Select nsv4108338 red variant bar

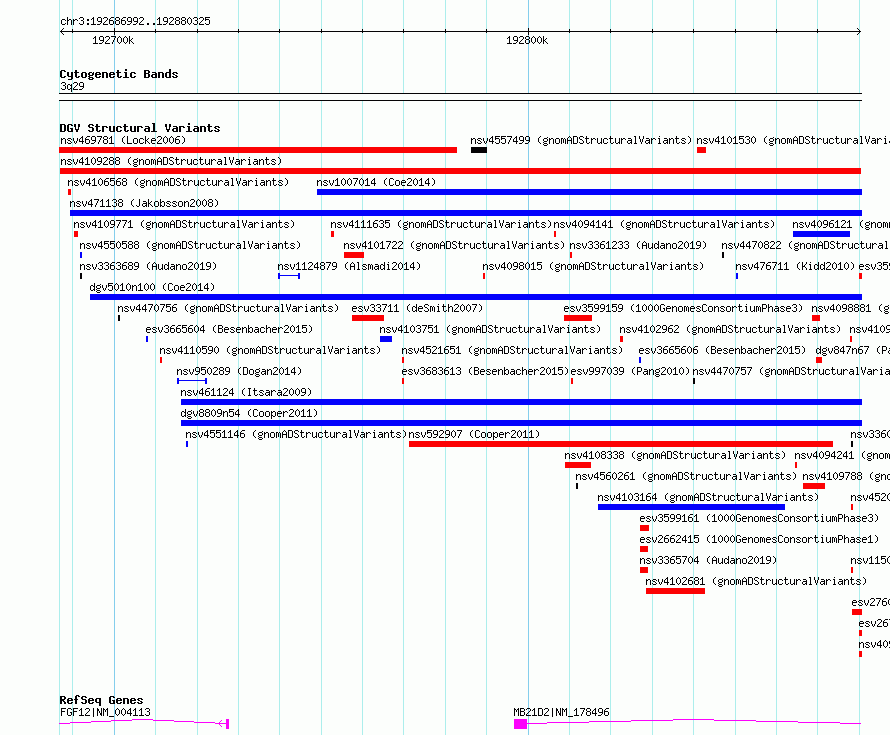point(578,465)
